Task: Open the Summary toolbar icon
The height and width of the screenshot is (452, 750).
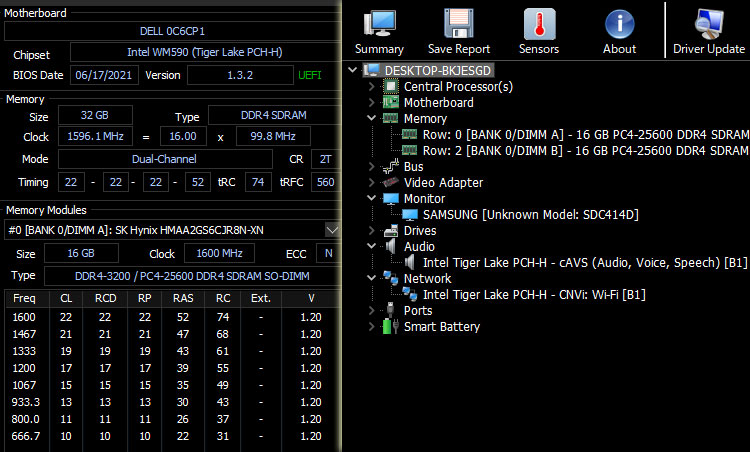Action: [379, 24]
